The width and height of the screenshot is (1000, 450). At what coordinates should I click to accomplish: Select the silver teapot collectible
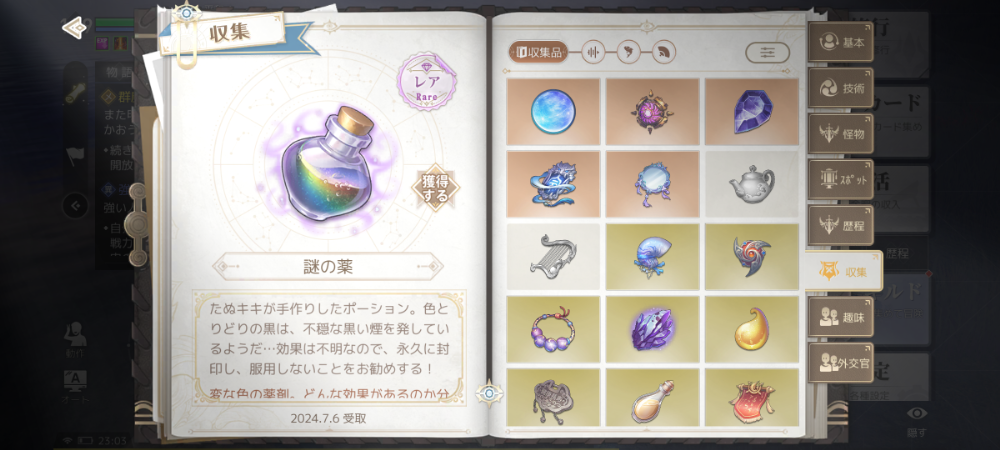tap(751, 184)
